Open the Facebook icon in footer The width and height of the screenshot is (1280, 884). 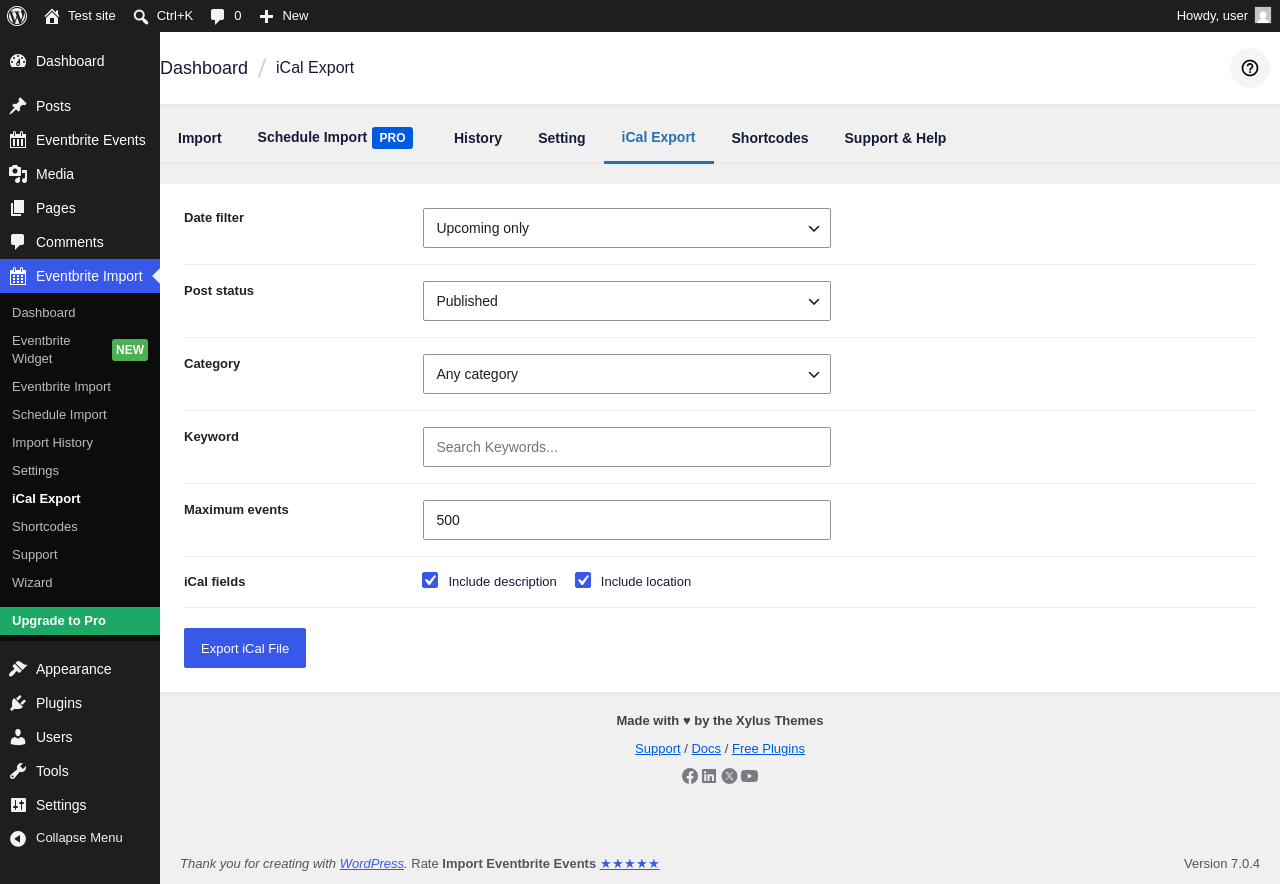pos(690,776)
